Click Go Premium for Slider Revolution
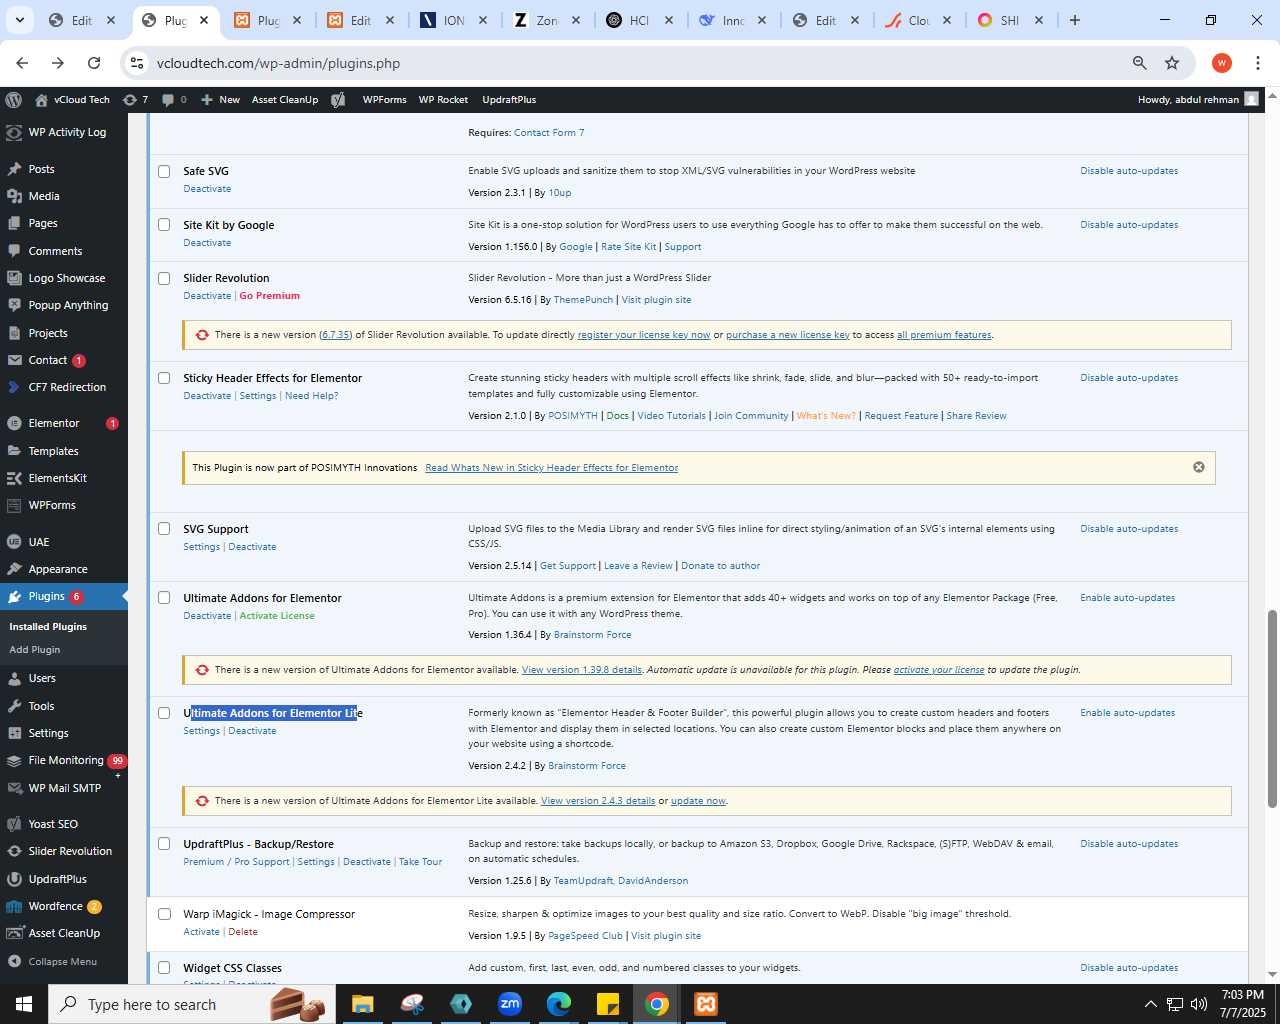The height and width of the screenshot is (1024, 1280). tap(270, 296)
